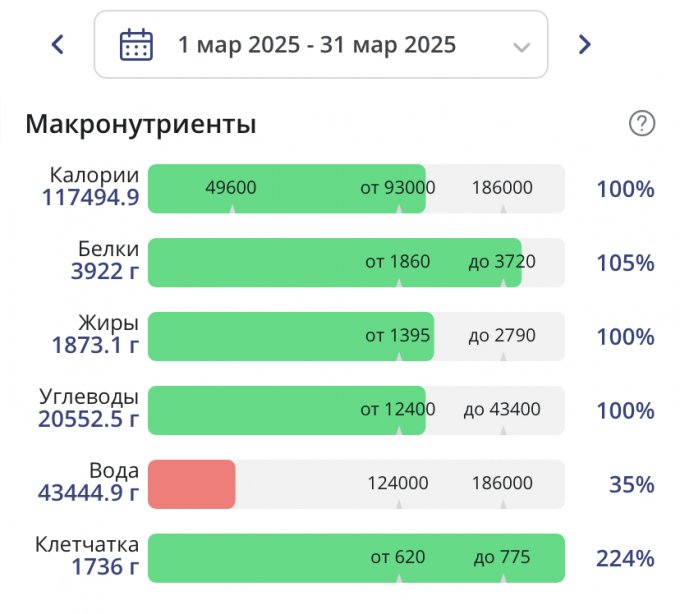The width and height of the screenshot is (680, 614).
Task: Click the 105% percentage for Белки
Action: [x=625, y=263]
